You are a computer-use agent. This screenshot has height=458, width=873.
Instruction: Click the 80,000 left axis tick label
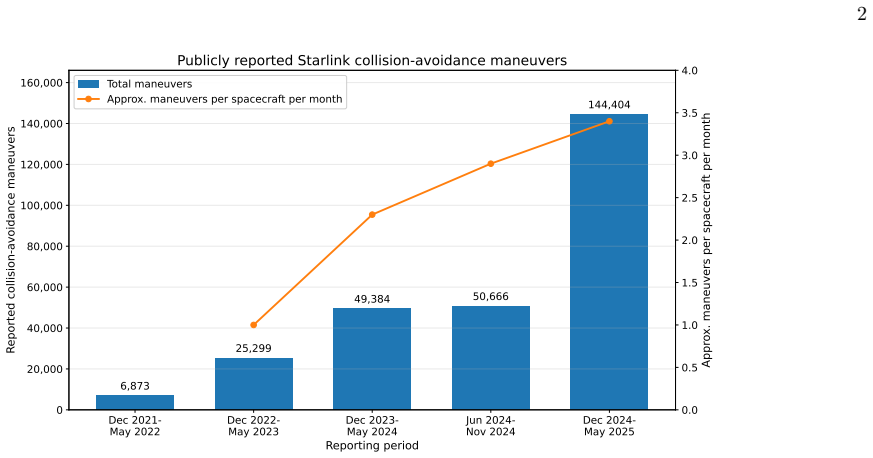(x=45, y=247)
